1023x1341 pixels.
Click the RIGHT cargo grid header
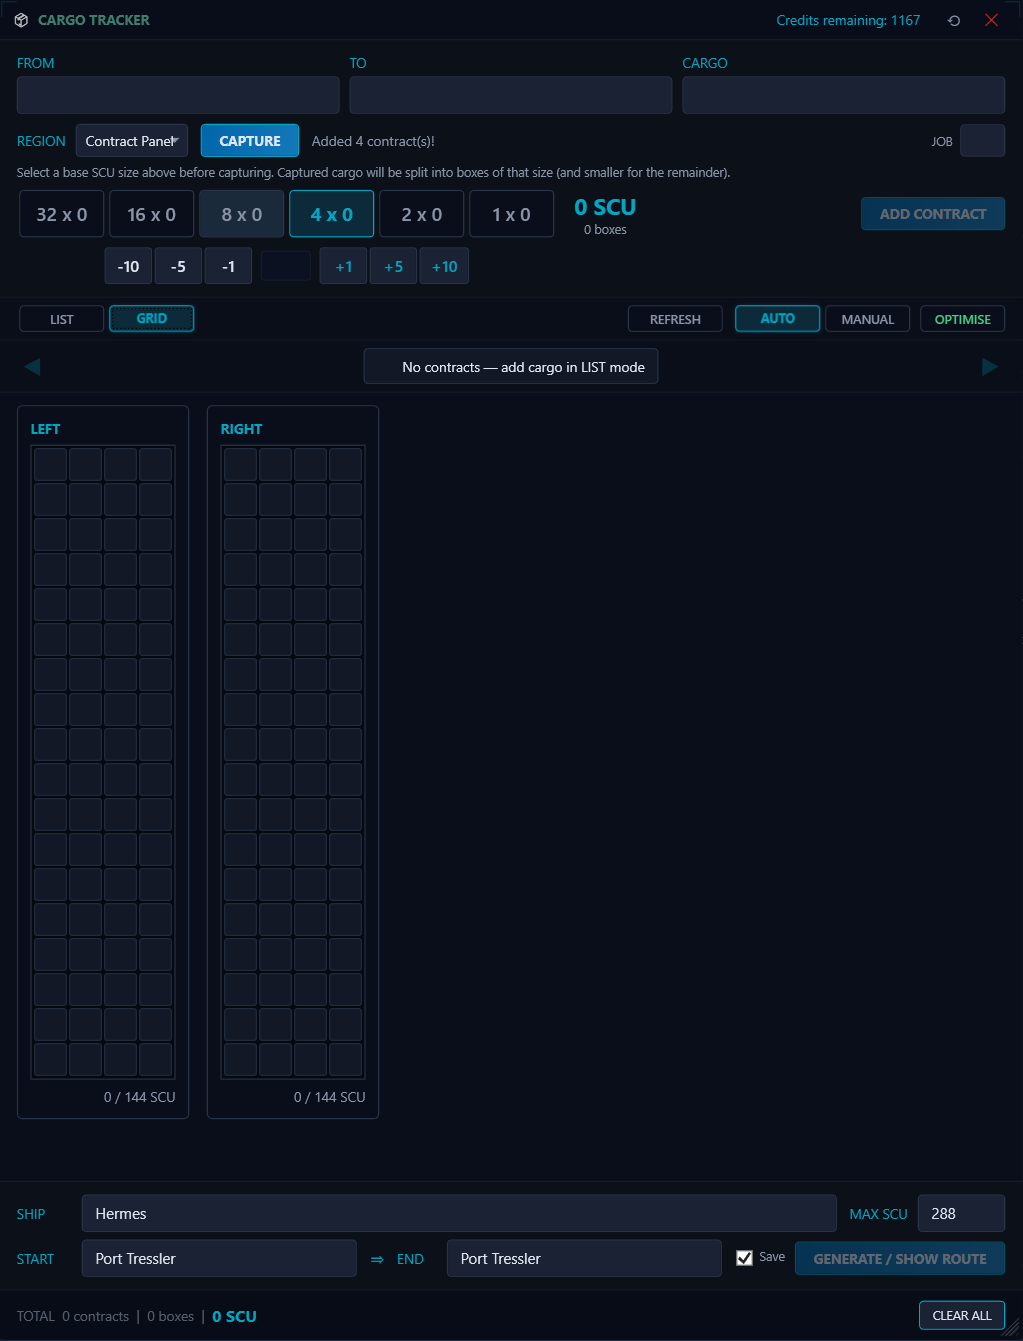242,429
